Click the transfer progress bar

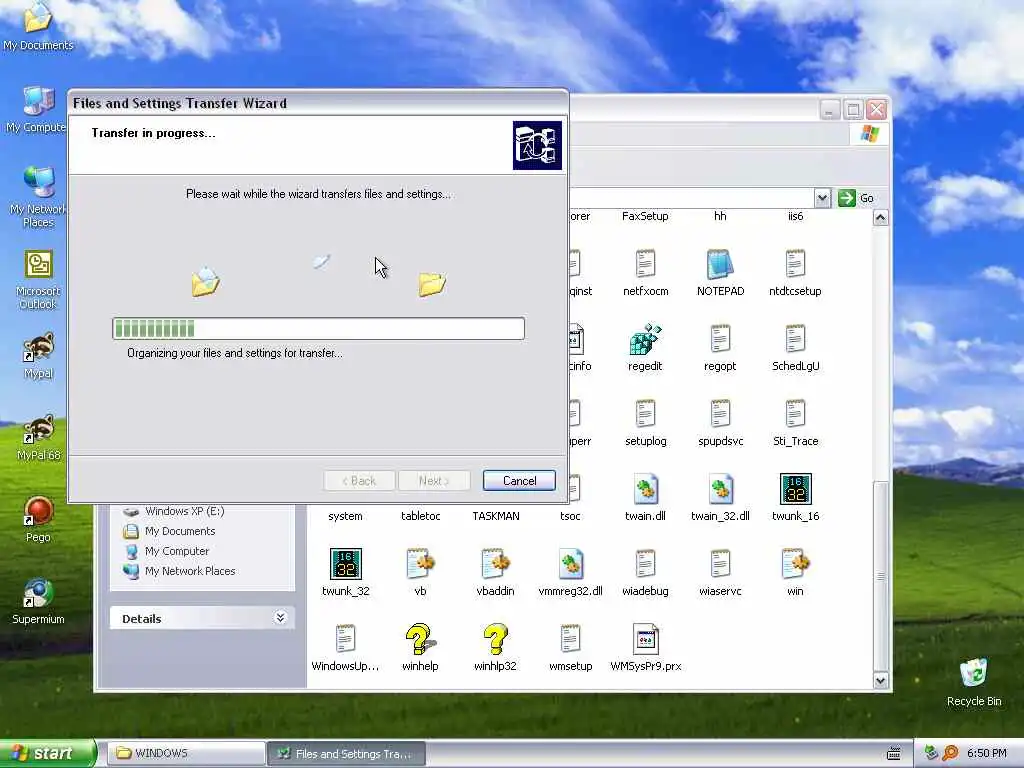[x=318, y=328]
